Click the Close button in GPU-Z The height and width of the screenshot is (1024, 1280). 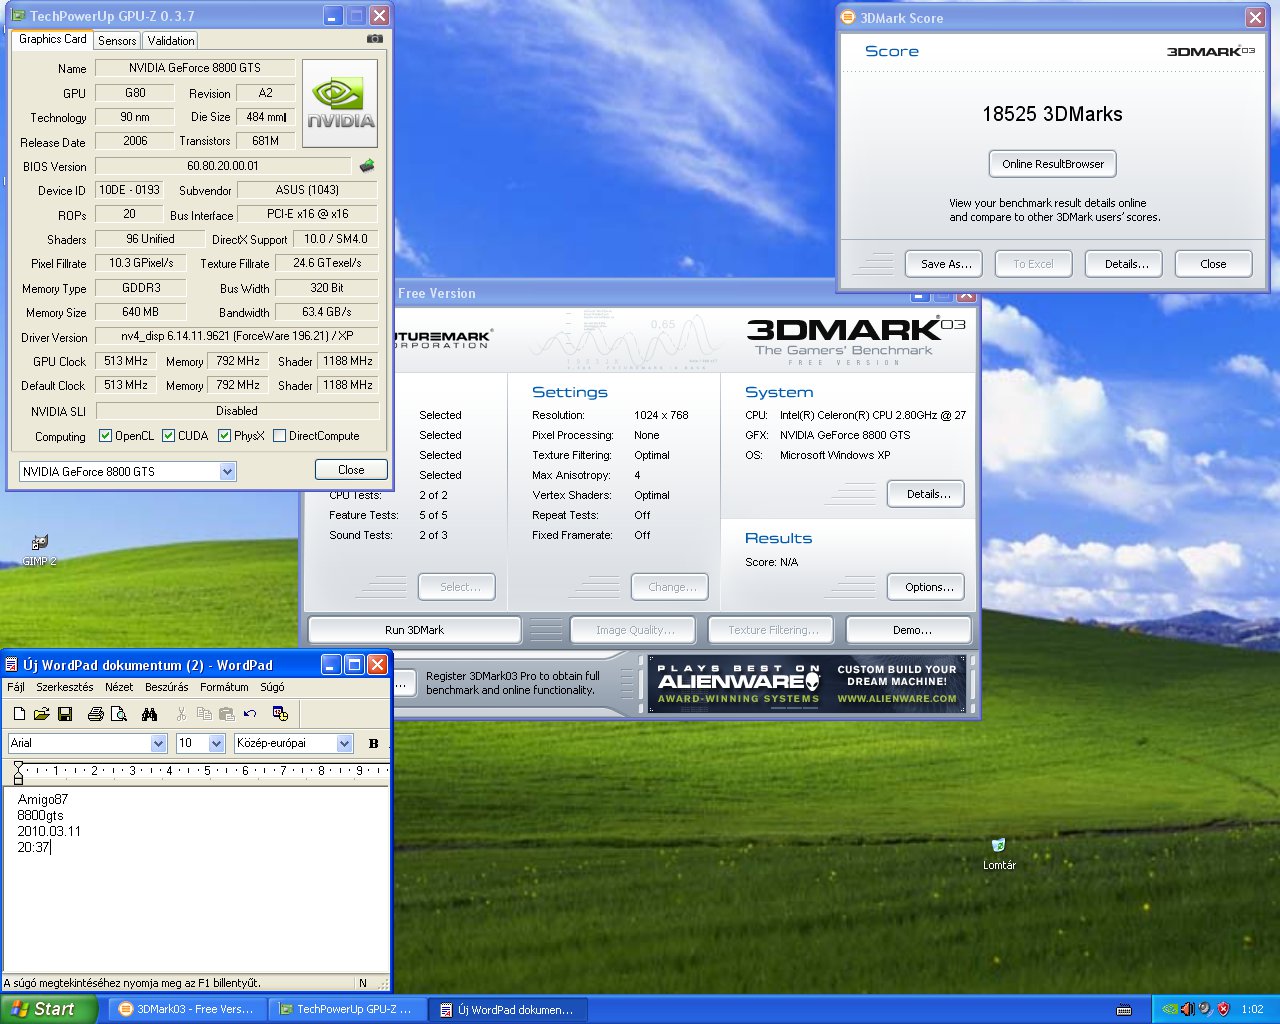pos(351,470)
